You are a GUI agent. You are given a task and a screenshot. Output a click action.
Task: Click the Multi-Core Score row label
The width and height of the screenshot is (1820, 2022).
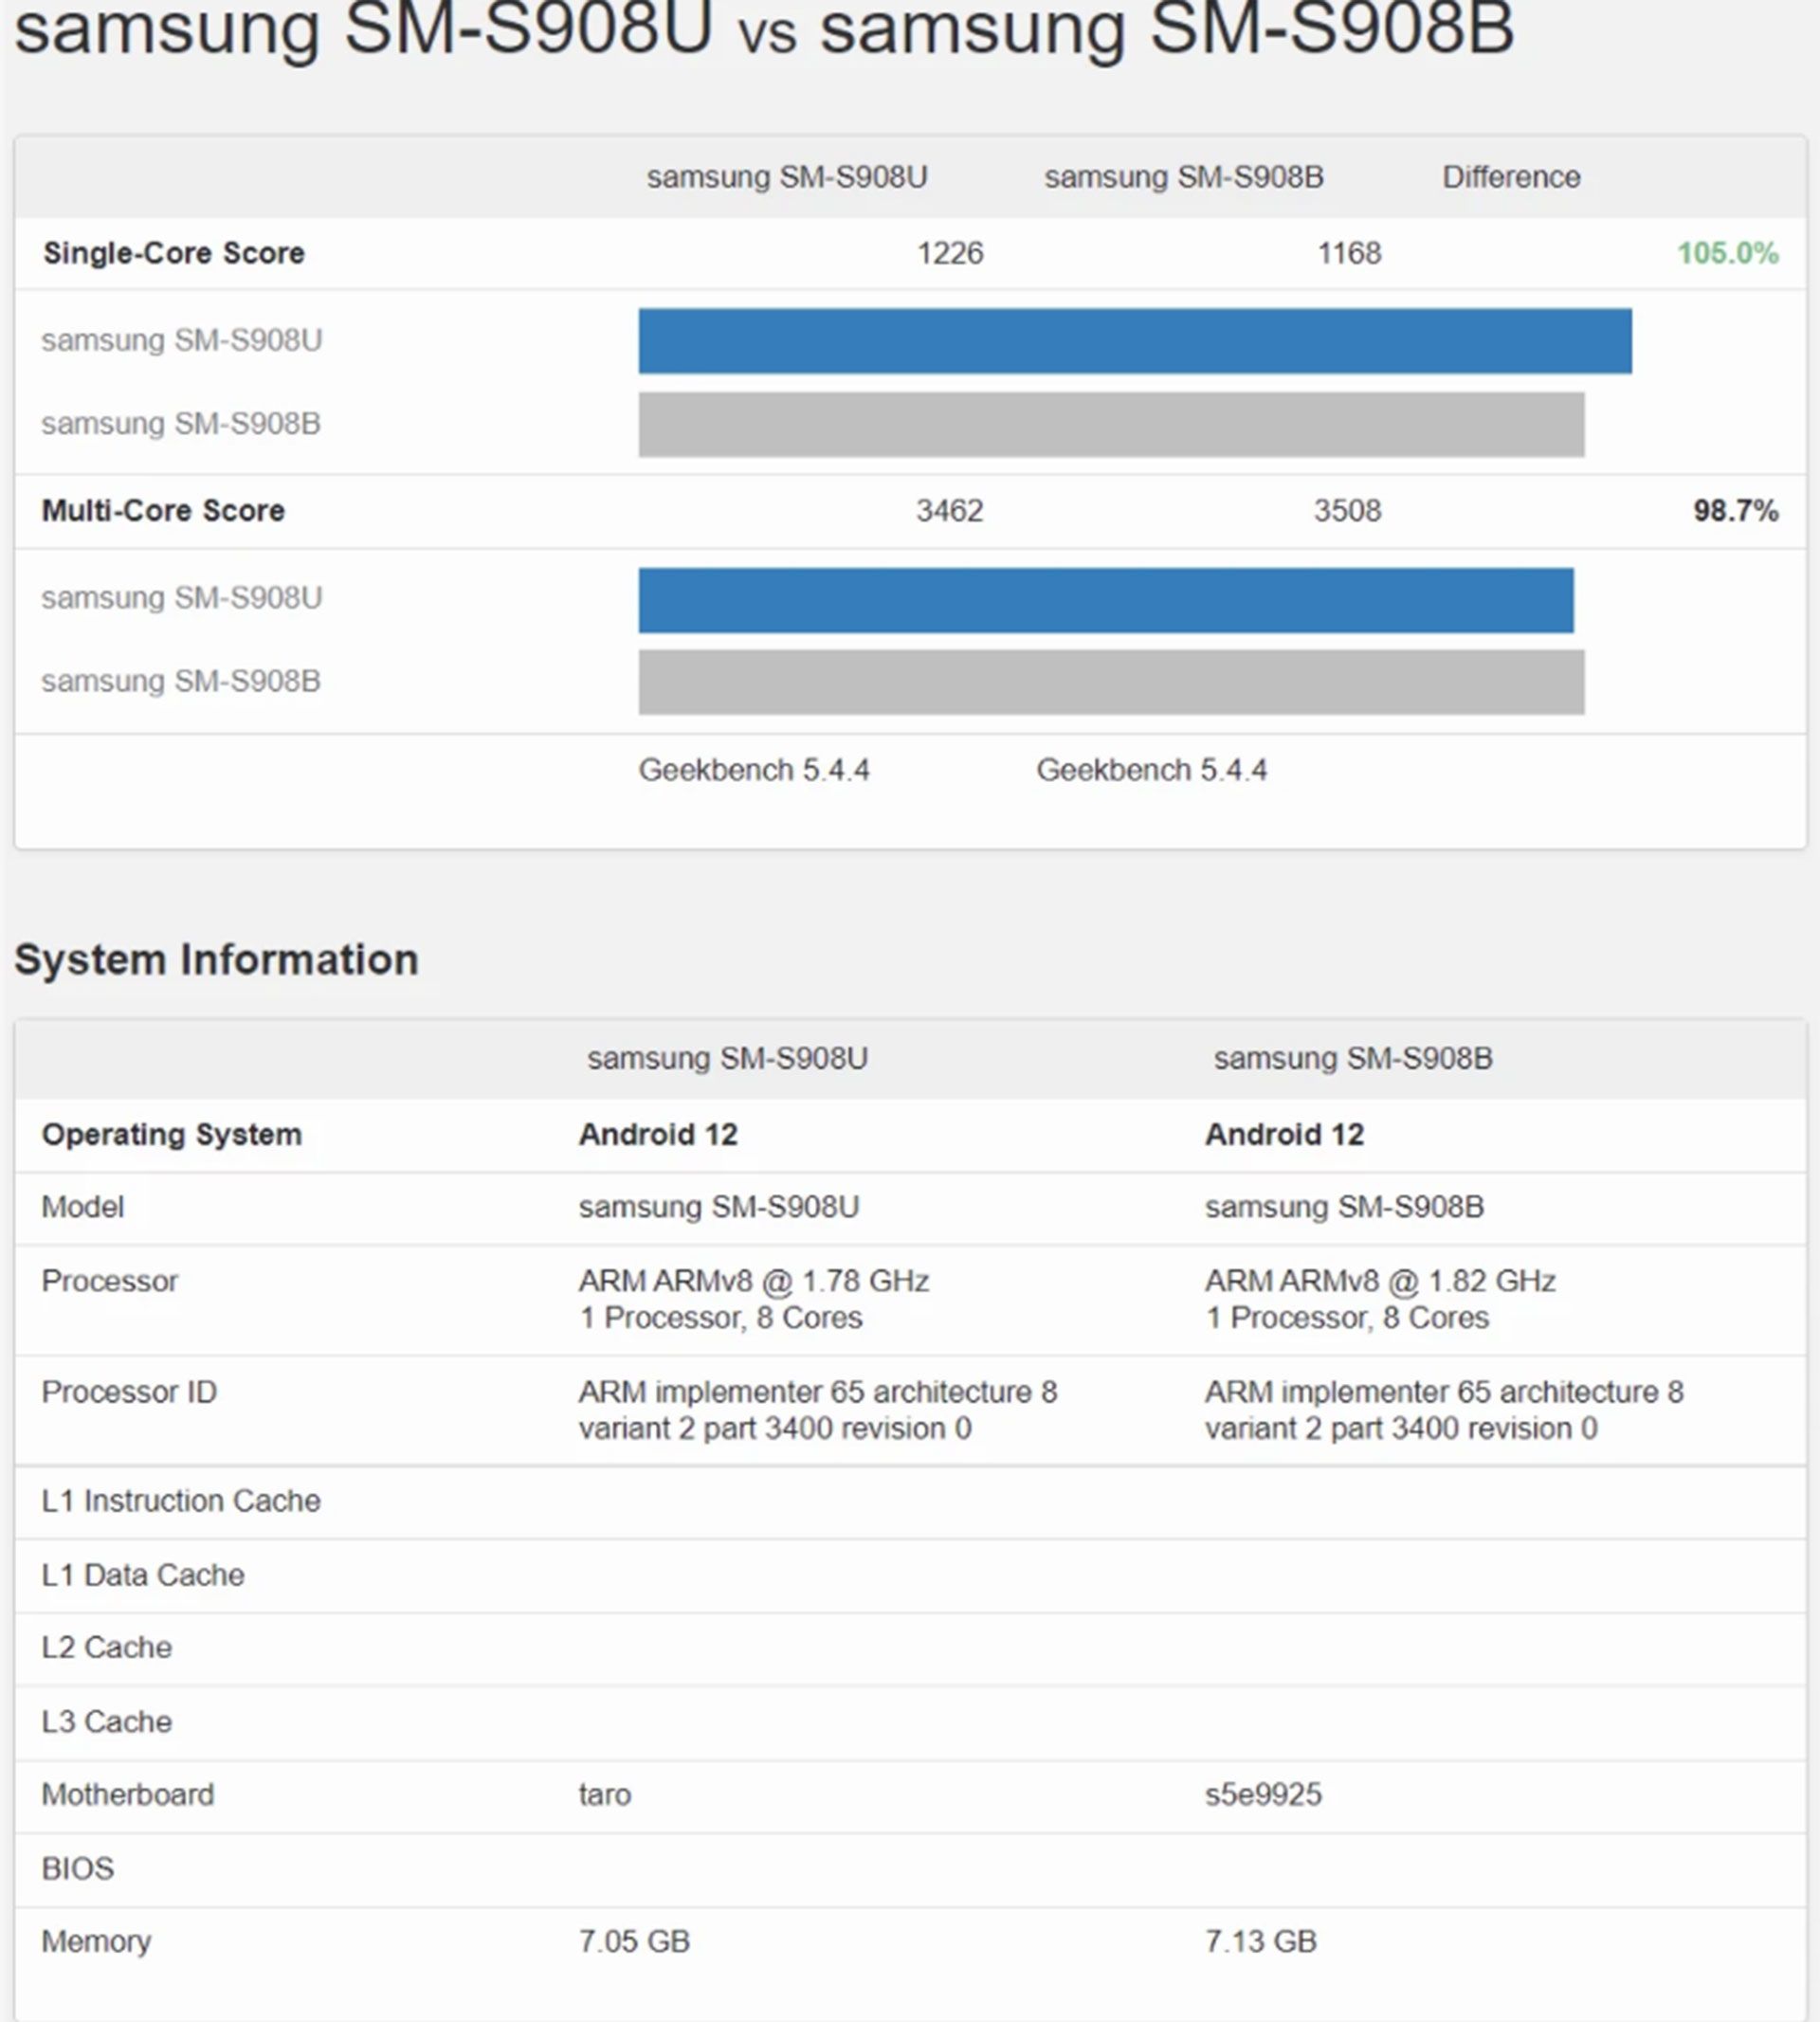click(x=163, y=511)
